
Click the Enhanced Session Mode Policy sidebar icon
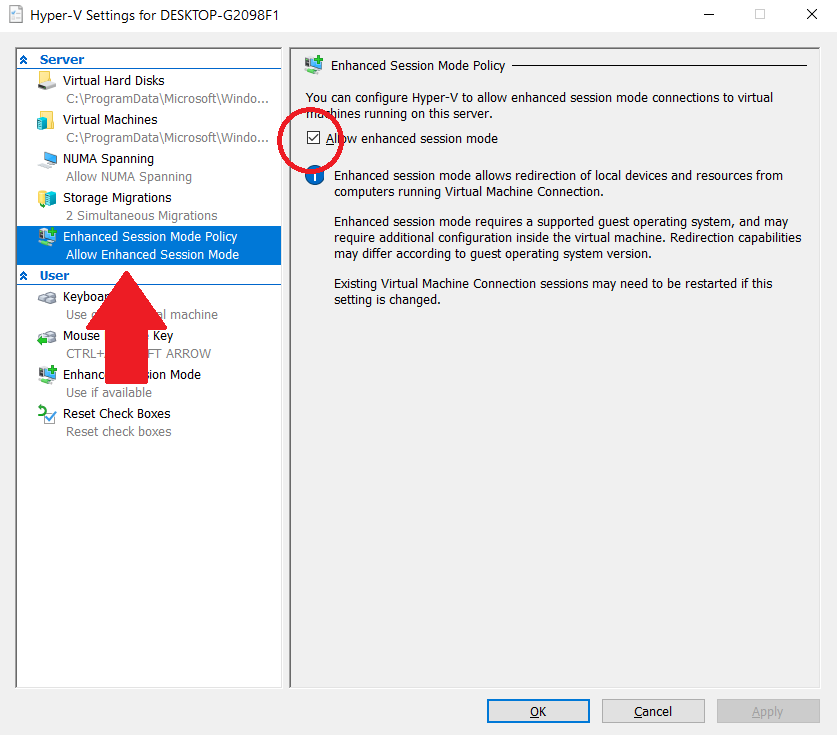pos(47,237)
